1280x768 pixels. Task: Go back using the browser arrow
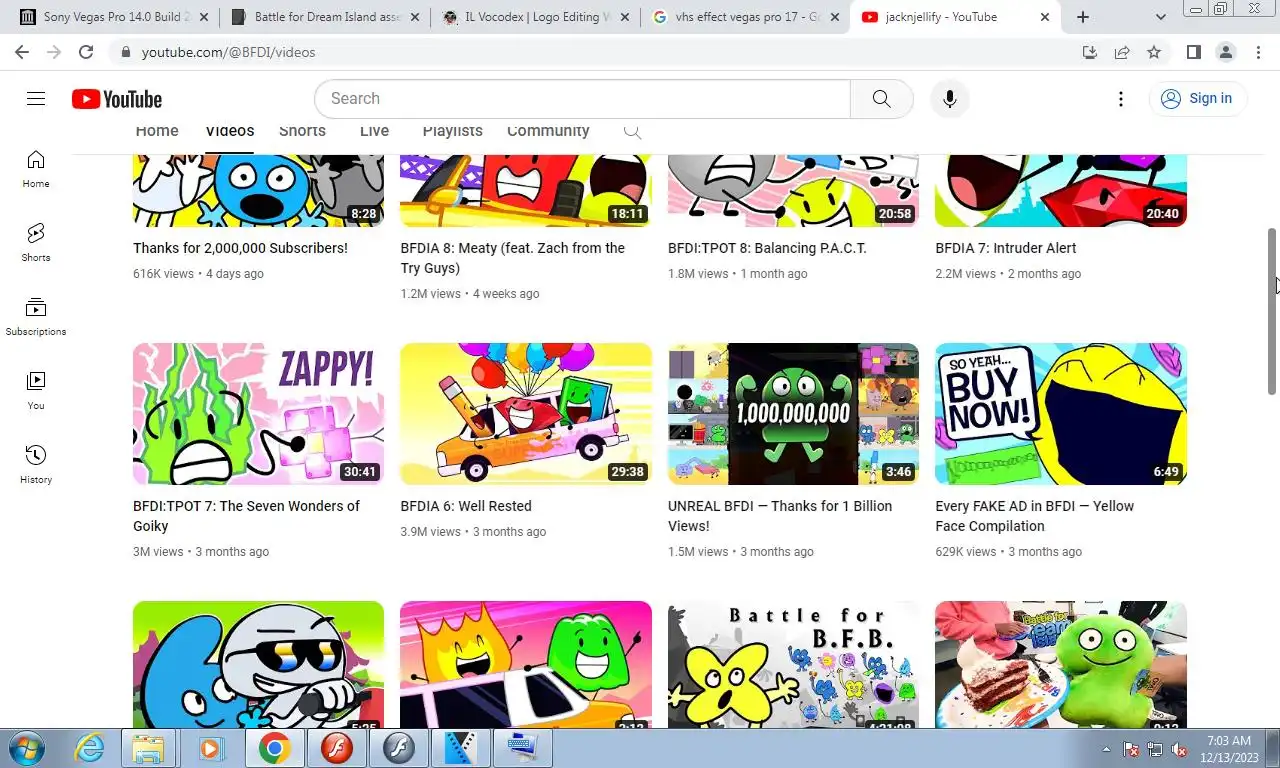pos(24,52)
